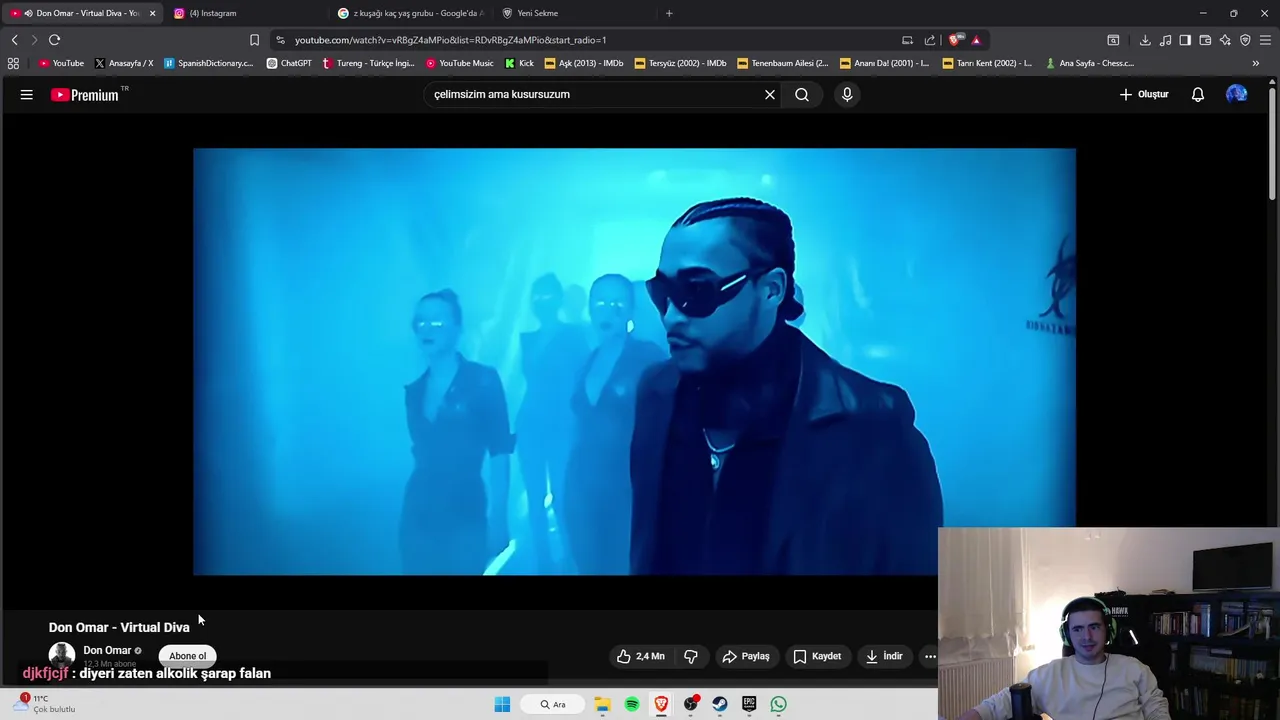The height and width of the screenshot is (720, 1280).
Task: Open Steam from the taskbar
Action: tap(719, 704)
